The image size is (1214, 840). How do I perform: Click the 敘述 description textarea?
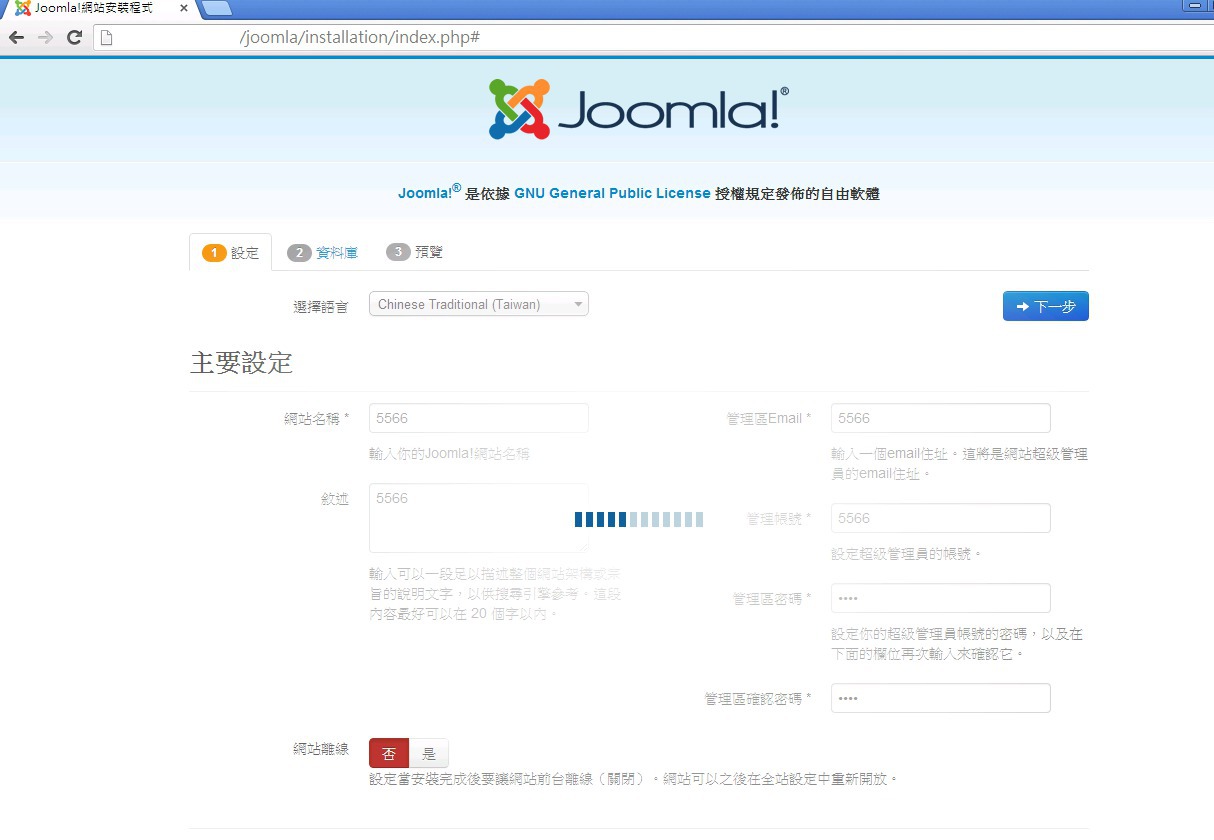(x=479, y=518)
